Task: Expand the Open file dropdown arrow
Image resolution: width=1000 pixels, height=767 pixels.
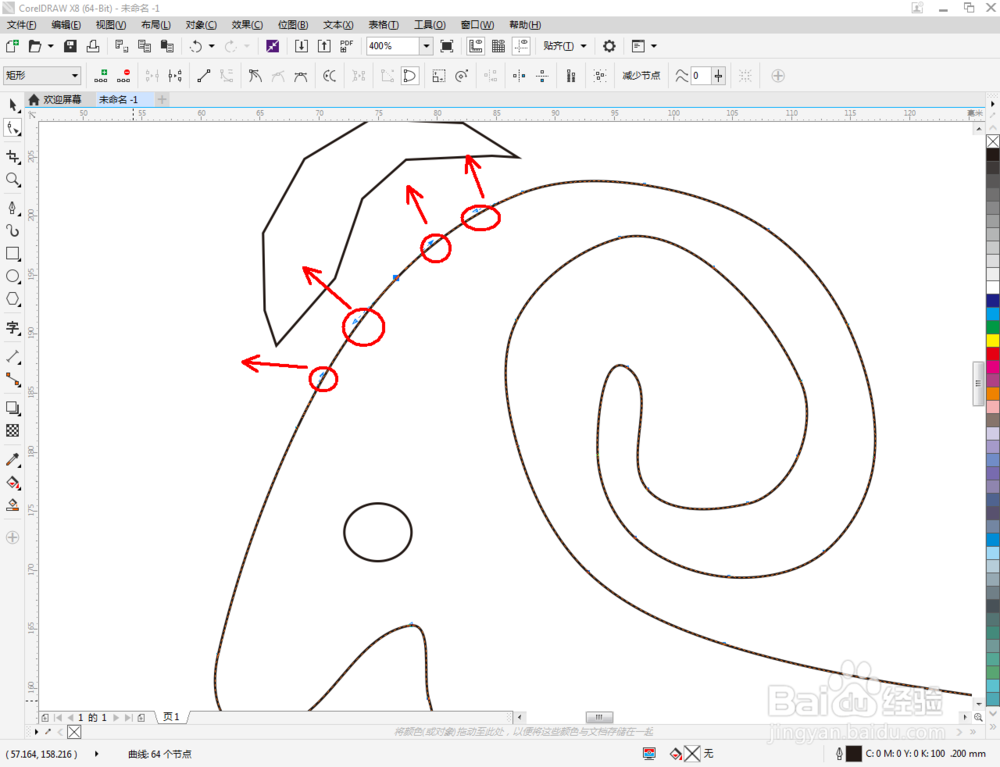Action: (x=50, y=46)
